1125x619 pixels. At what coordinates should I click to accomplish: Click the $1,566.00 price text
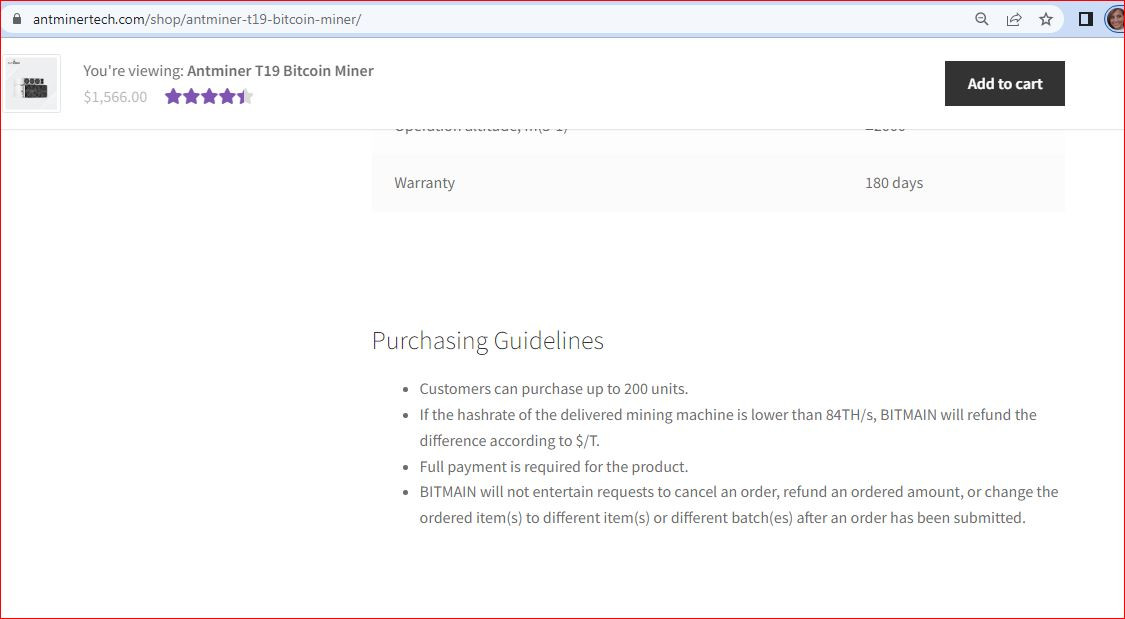[115, 97]
